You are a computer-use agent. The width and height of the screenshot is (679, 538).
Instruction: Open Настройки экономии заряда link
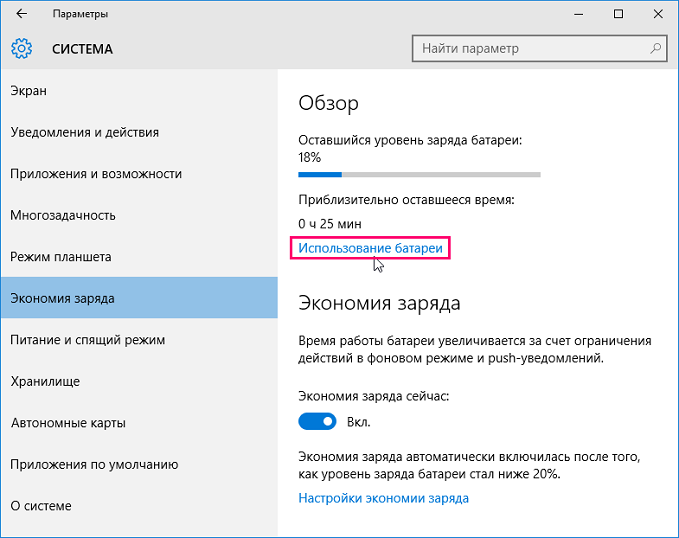coord(383,498)
